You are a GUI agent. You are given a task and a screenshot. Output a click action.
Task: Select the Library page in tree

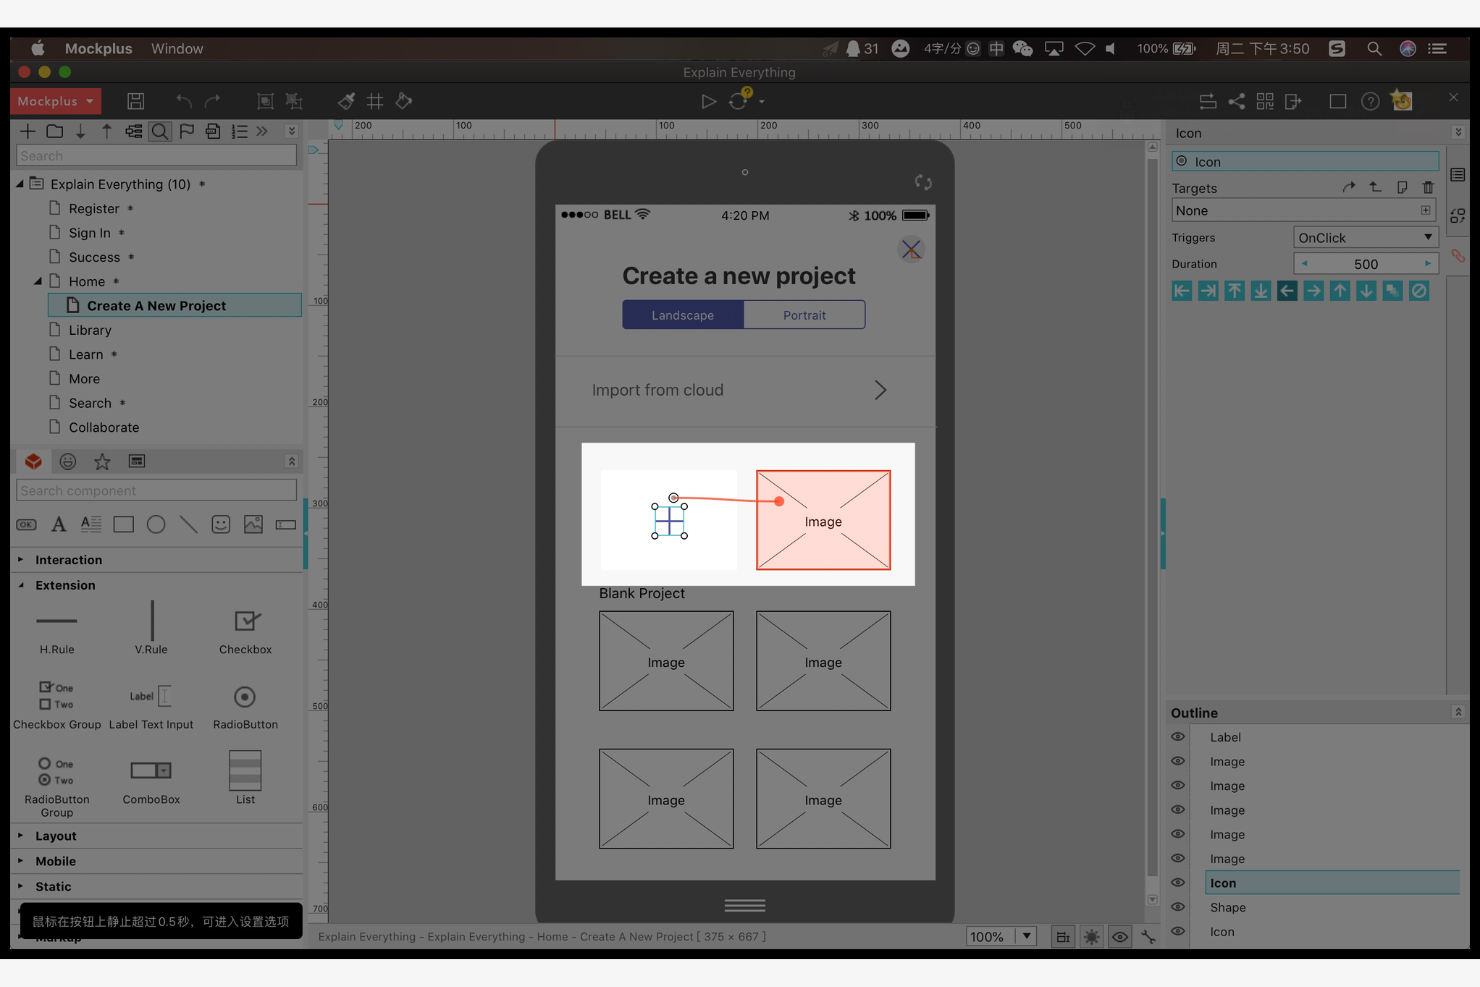(90, 330)
